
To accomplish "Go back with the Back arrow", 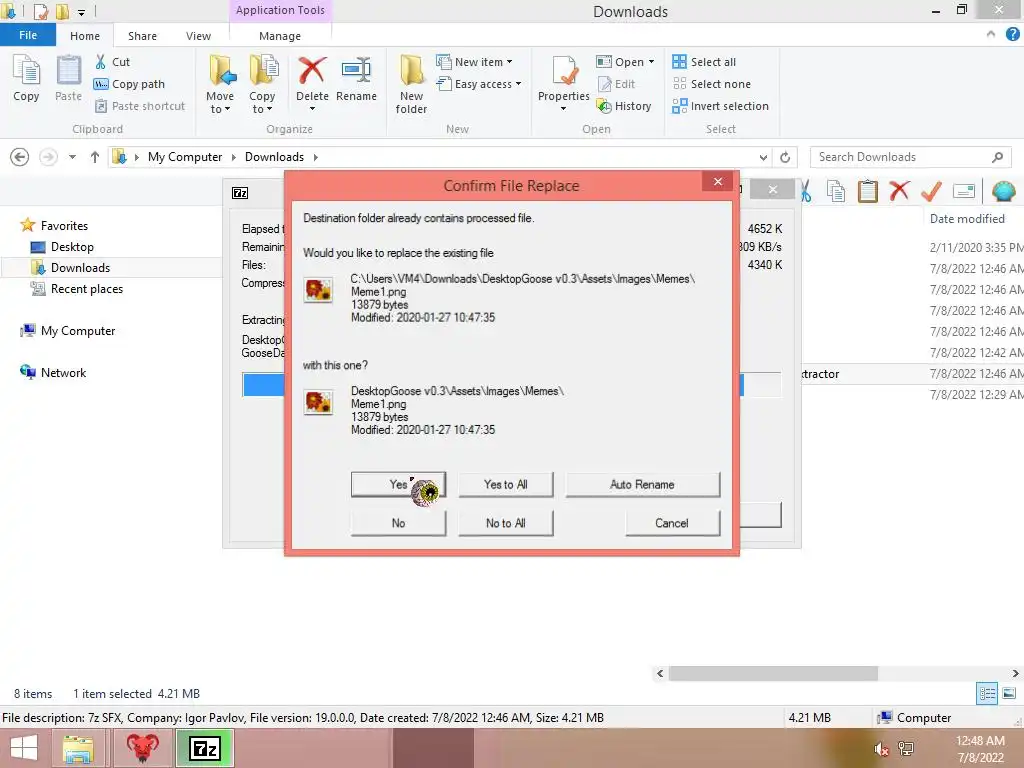I will coord(20,157).
